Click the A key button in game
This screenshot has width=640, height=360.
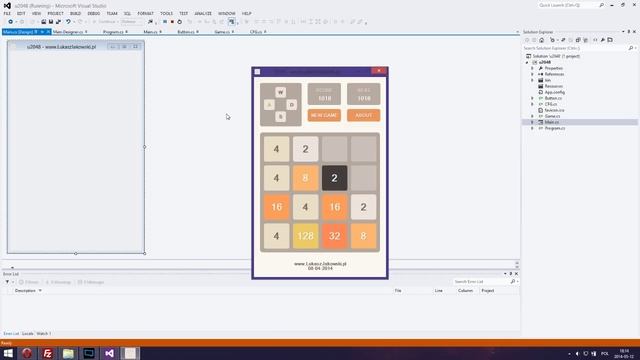pyautogui.click(x=269, y=105)
